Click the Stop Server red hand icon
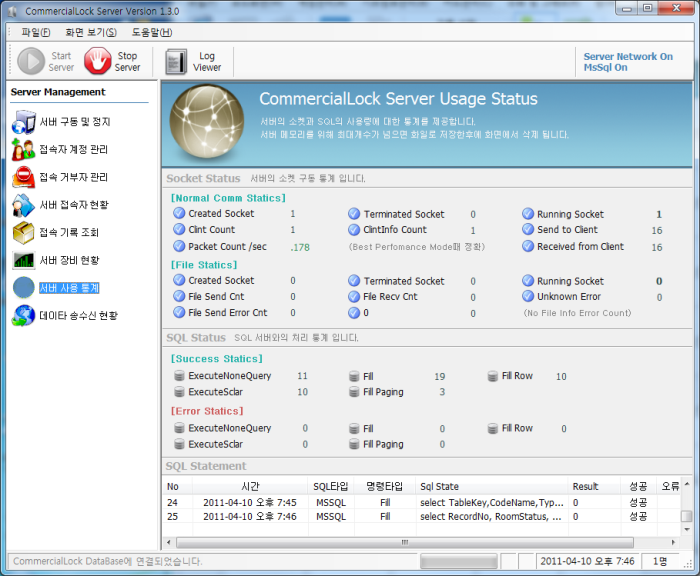The width and height of the screenshot is (700, 576). (97, 61)
